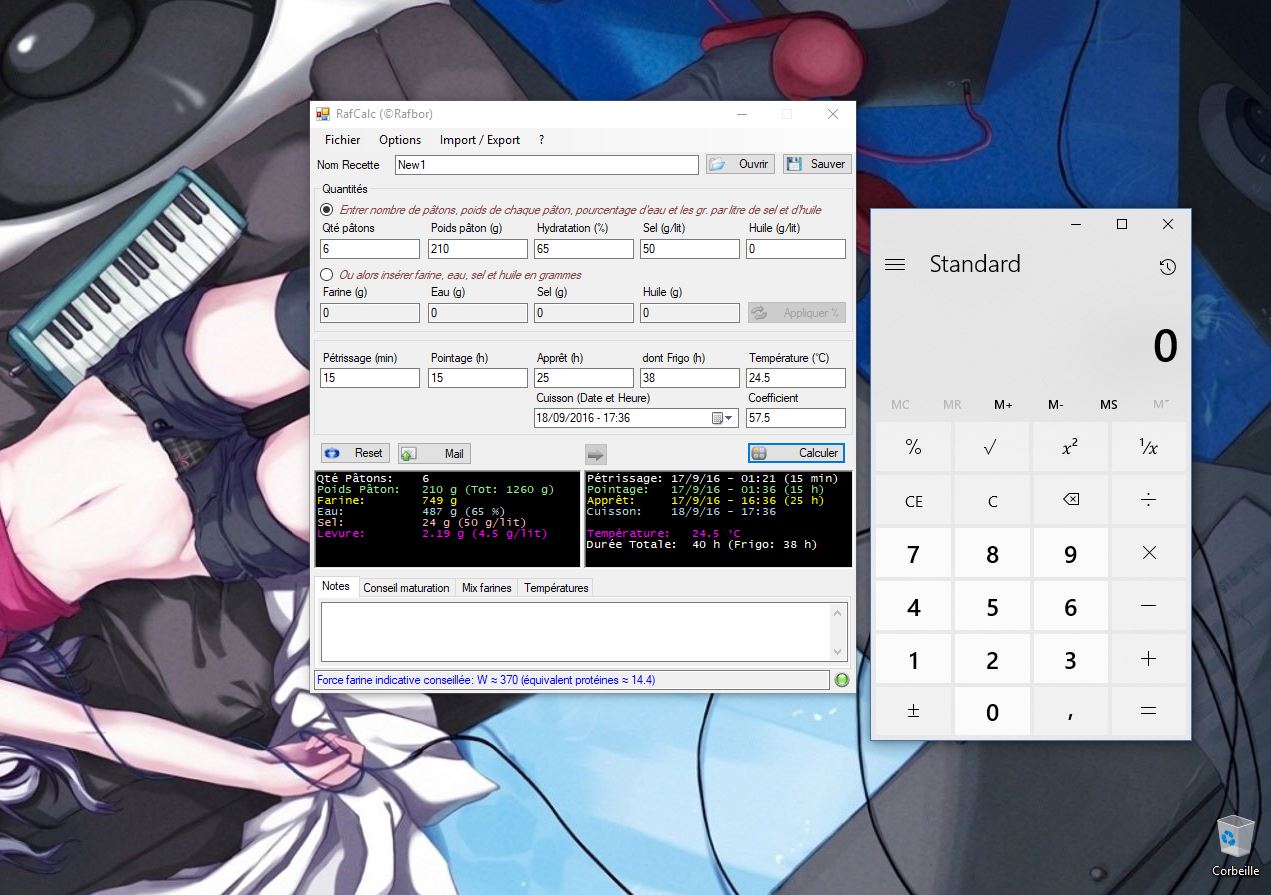
Task: Click the Qté pâtons input field
Action: pos(370,249)
